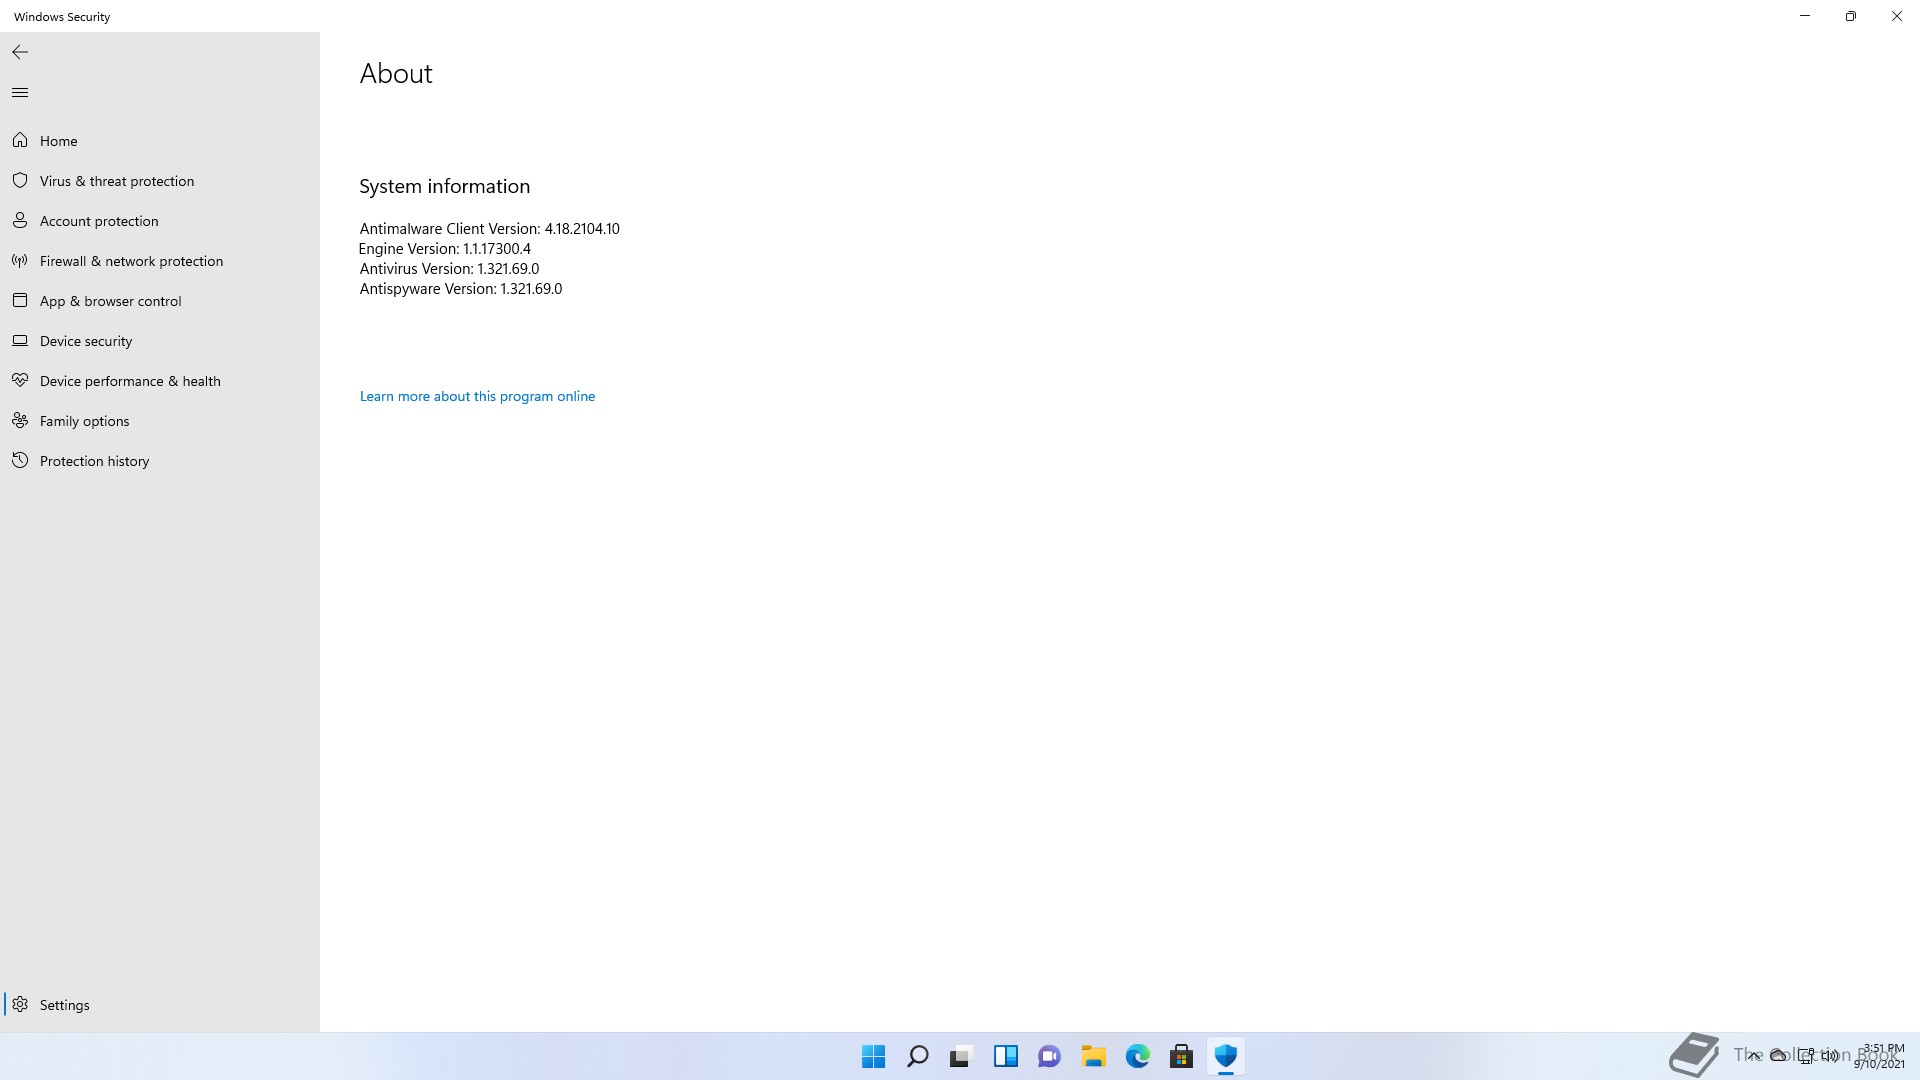Open the Widgets panel from taskbar
Screen dimensions: 1920x1080
(1005, 1056)
